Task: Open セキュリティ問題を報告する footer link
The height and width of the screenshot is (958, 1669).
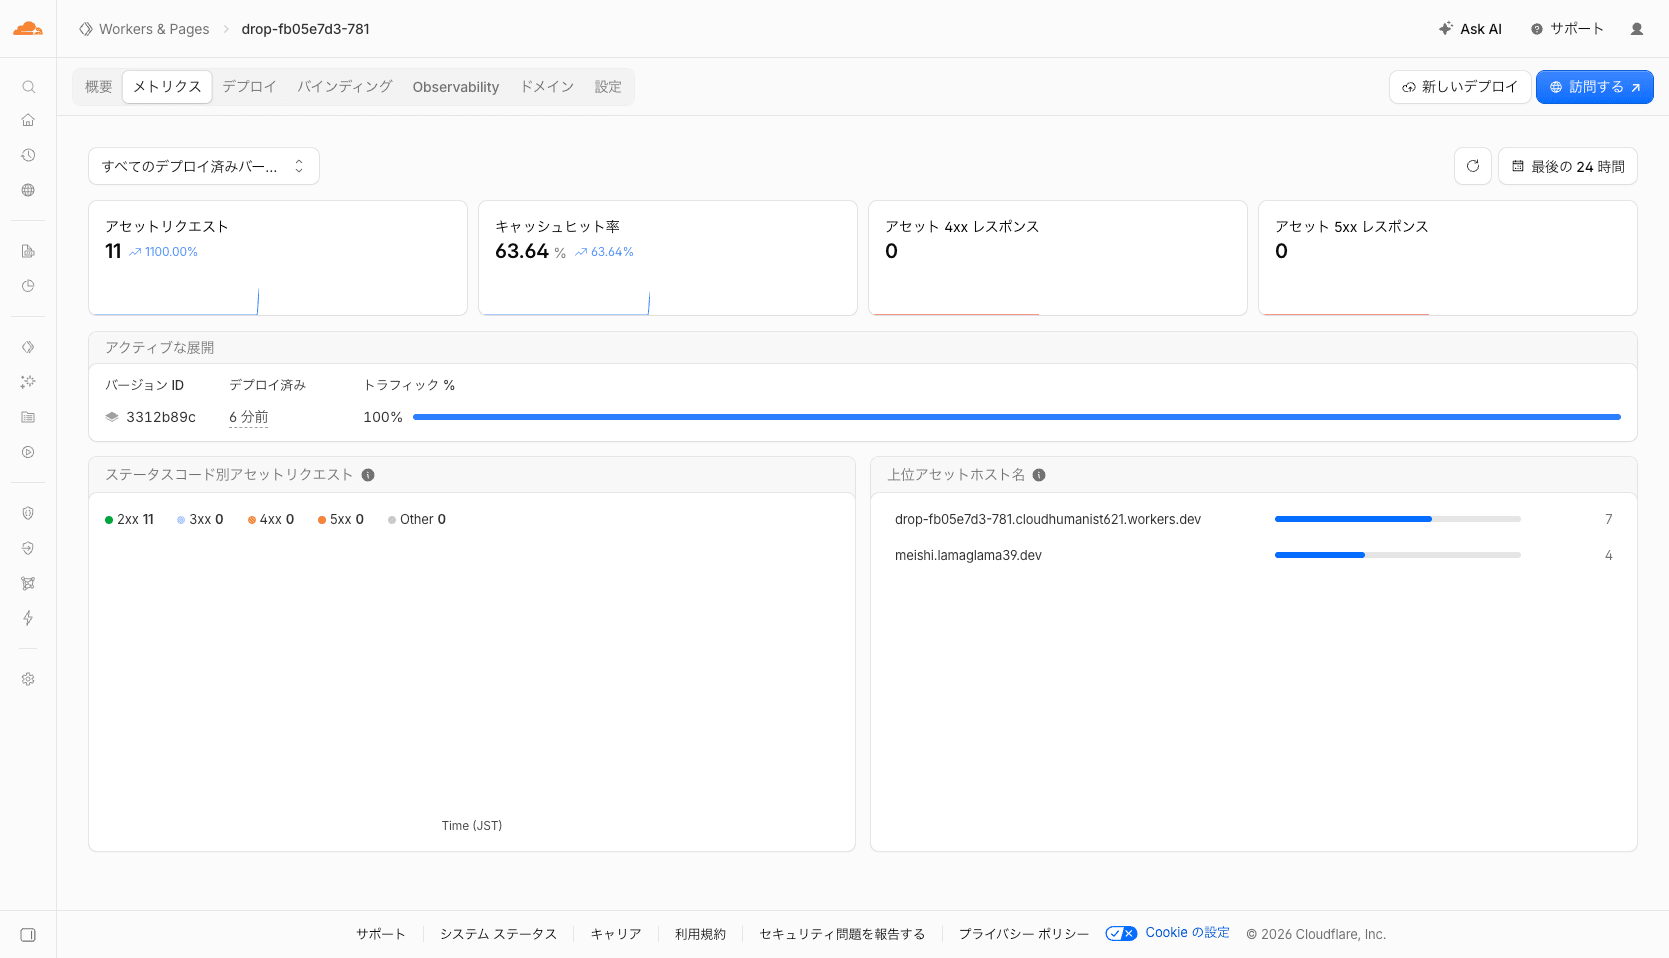Action: (x=842, y=934)
